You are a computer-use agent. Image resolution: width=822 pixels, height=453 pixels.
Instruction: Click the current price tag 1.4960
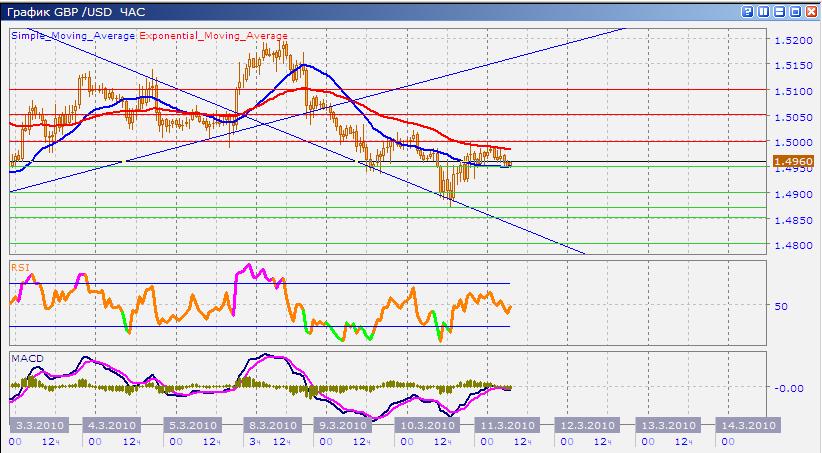(797, 160)
